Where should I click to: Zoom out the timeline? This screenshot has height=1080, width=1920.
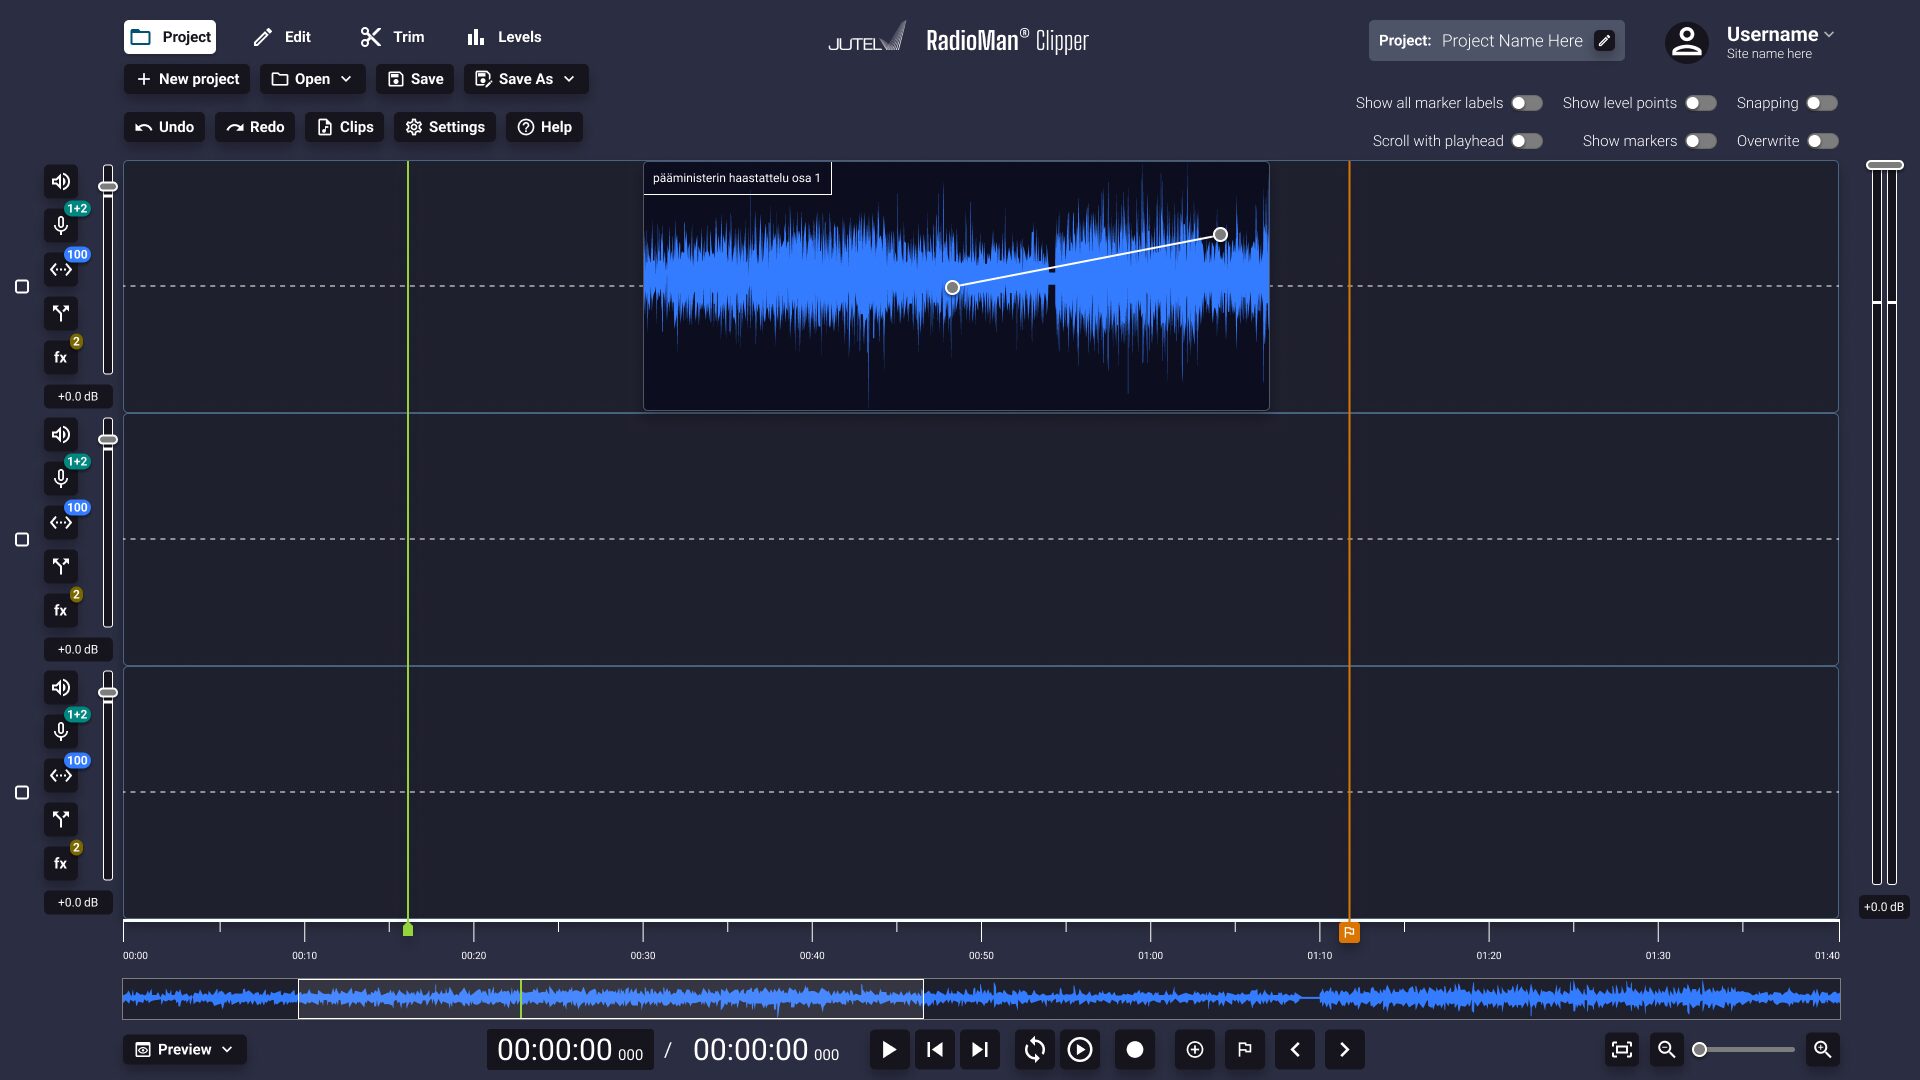click(x=1667, y=1049)
